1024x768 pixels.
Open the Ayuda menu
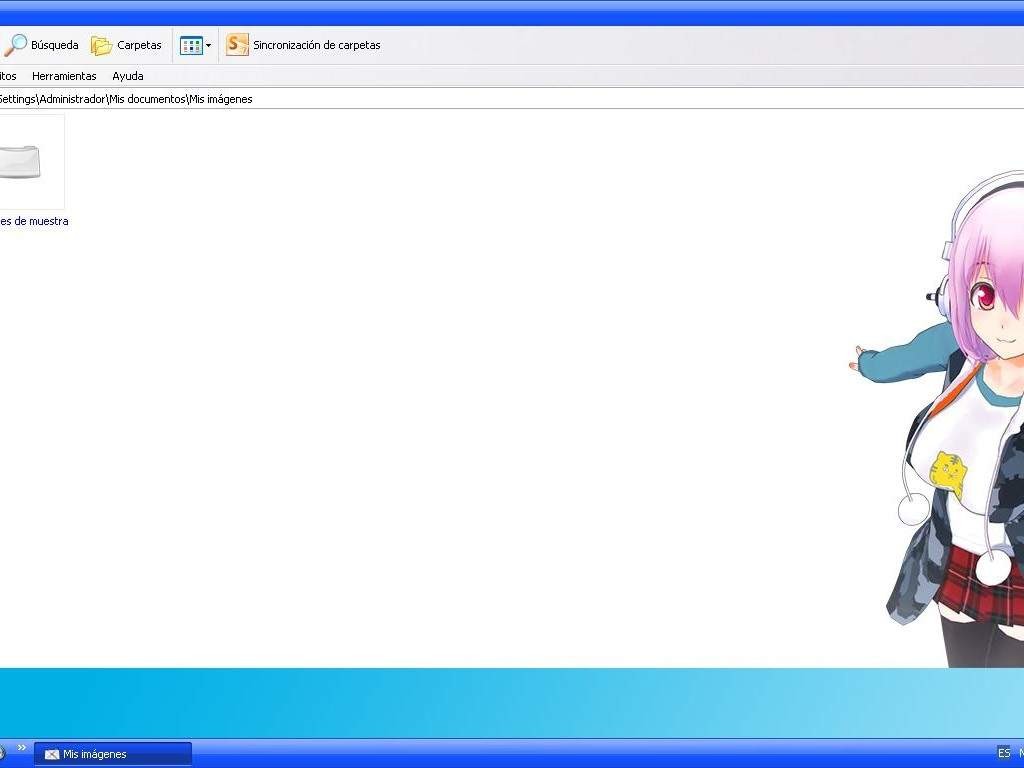pos(127,76)
